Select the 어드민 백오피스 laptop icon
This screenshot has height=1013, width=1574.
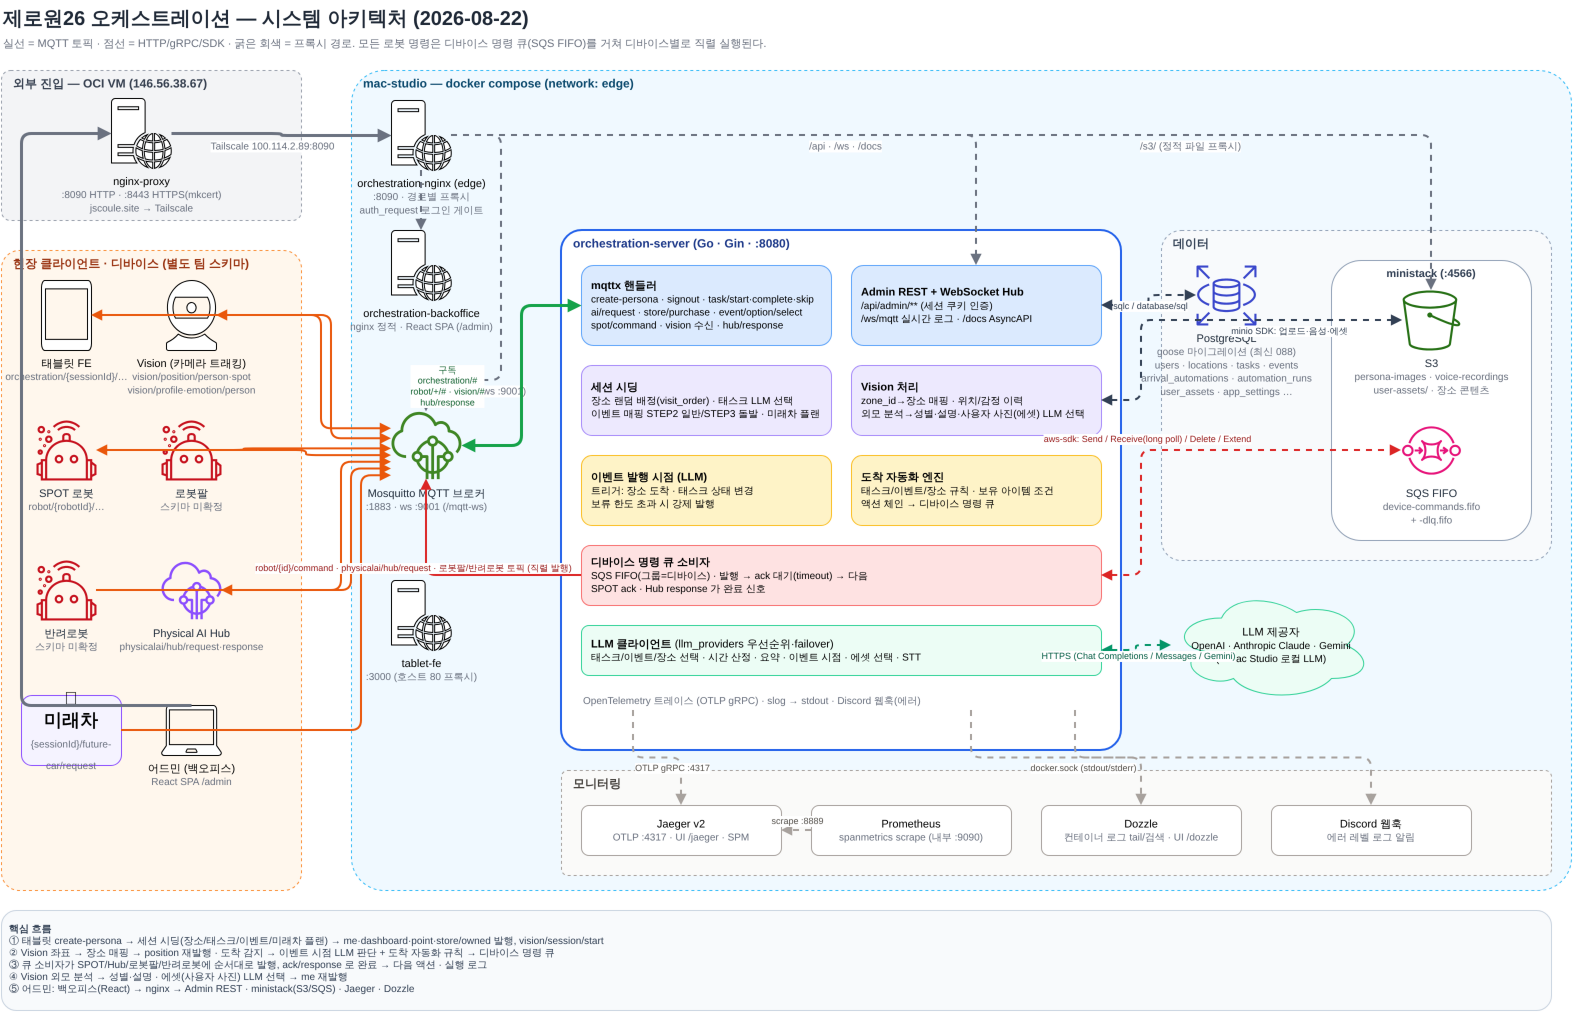(x=191, y=731)
